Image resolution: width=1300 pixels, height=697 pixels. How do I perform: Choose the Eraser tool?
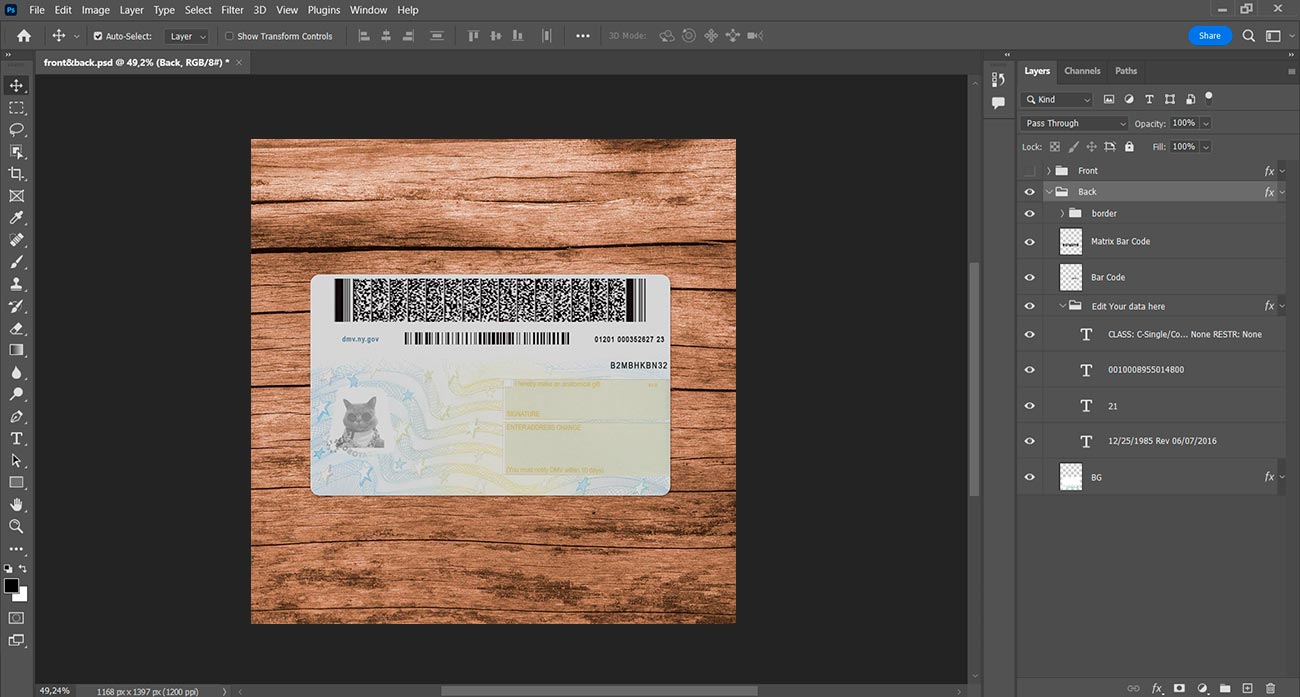click(x=17, y=328)
